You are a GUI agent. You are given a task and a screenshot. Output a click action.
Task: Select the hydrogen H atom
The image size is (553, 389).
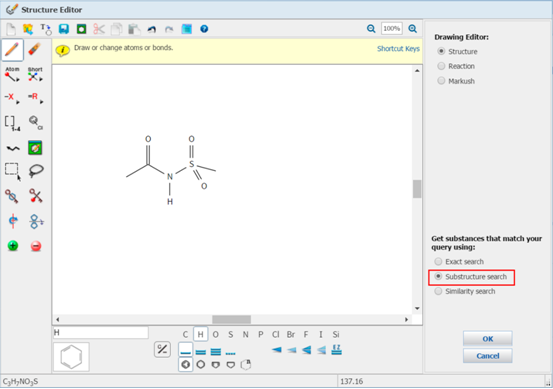[x=200, y=334]
